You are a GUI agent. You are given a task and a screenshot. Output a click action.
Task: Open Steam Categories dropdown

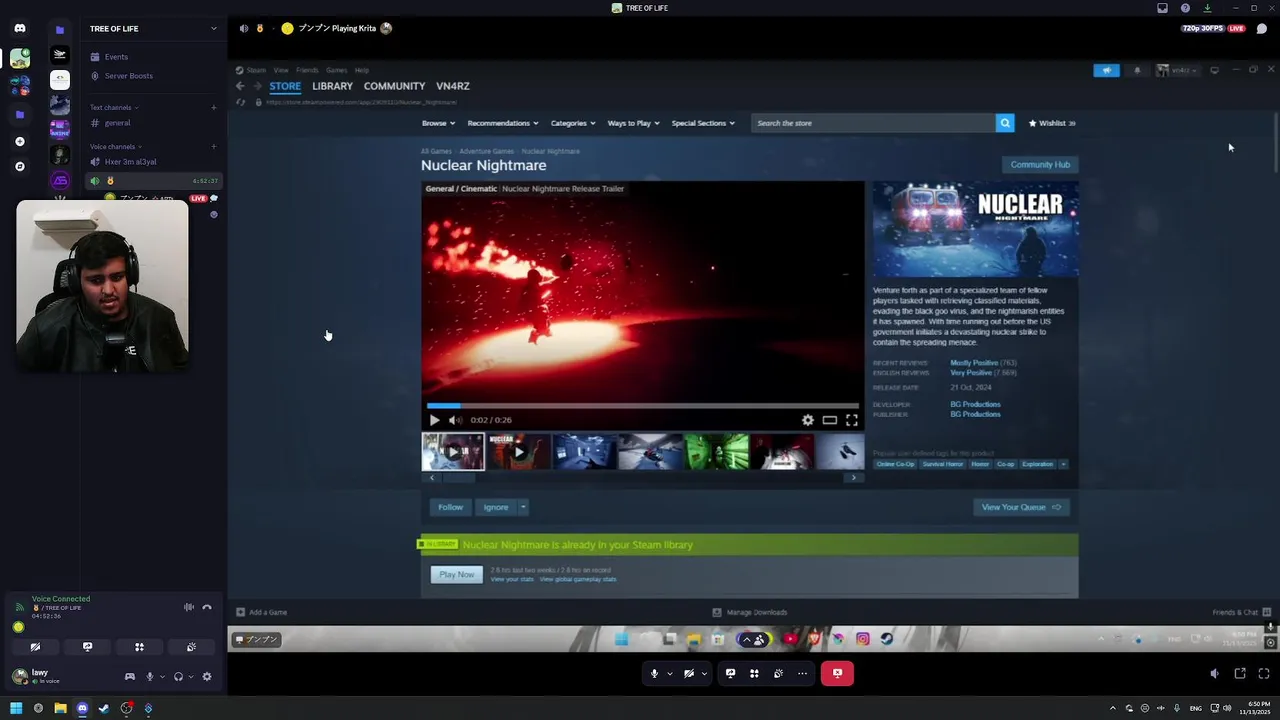[x=573, y=123]
